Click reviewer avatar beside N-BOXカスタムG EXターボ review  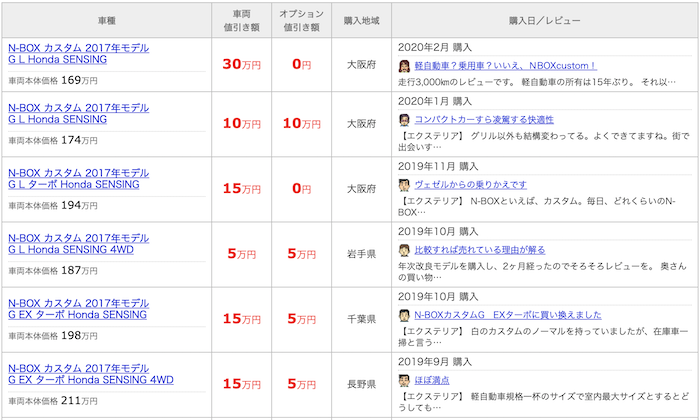404,315
